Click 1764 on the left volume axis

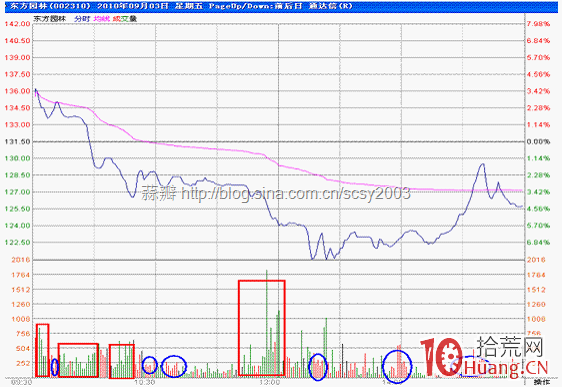point(20,275)
